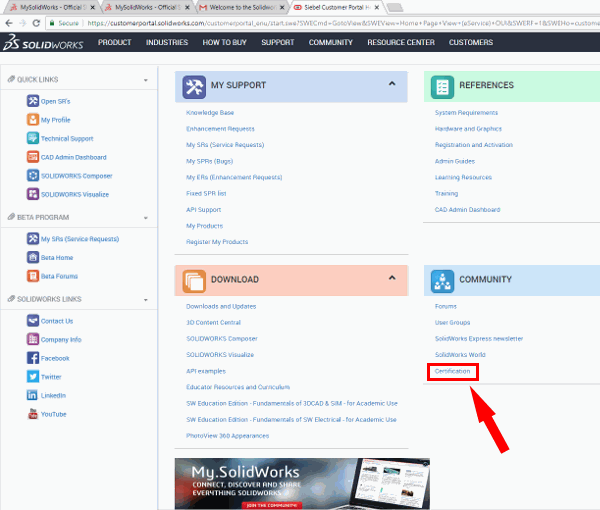Open Enhancement Requests under My Support

220,129
